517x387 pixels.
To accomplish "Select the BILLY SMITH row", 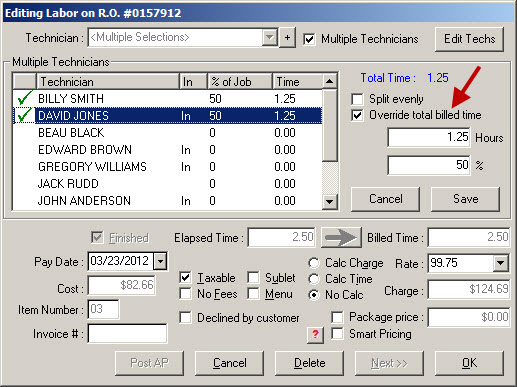I will point(167,99).
